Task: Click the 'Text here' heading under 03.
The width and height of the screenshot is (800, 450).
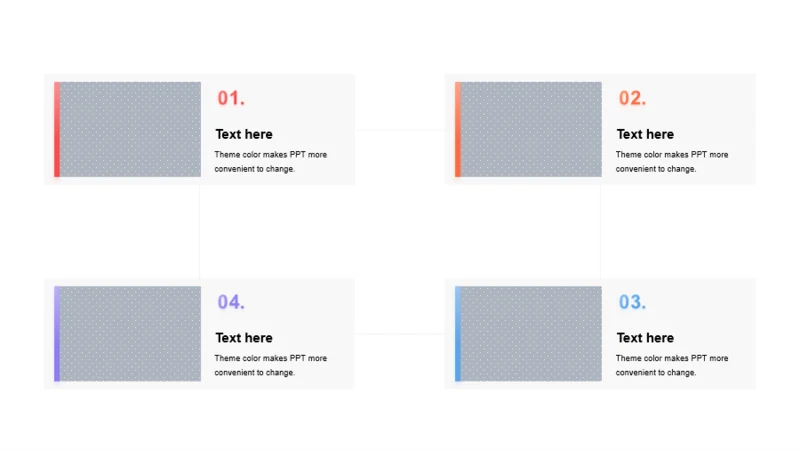Action: [645, 338]
